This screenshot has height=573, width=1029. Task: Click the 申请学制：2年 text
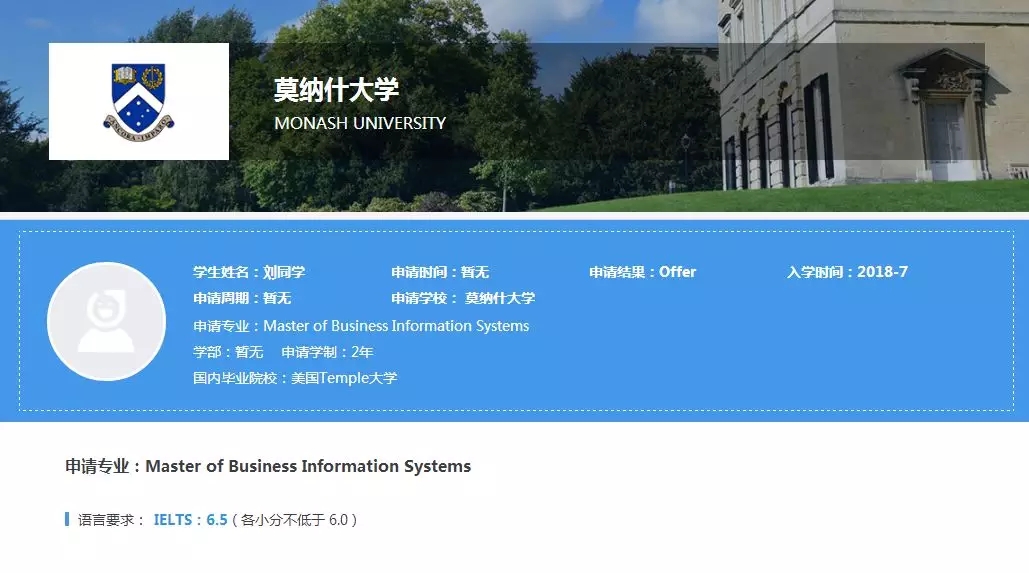[x=327, y=352]
